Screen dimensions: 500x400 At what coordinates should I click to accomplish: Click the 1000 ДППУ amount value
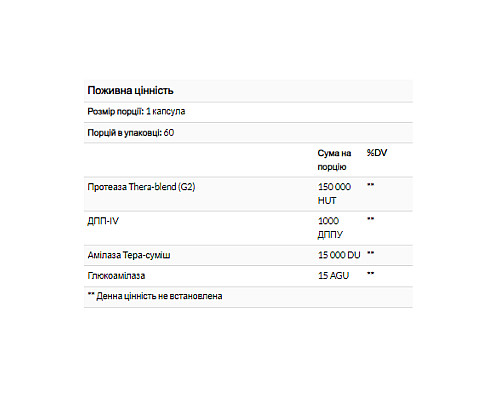[330, 228]
